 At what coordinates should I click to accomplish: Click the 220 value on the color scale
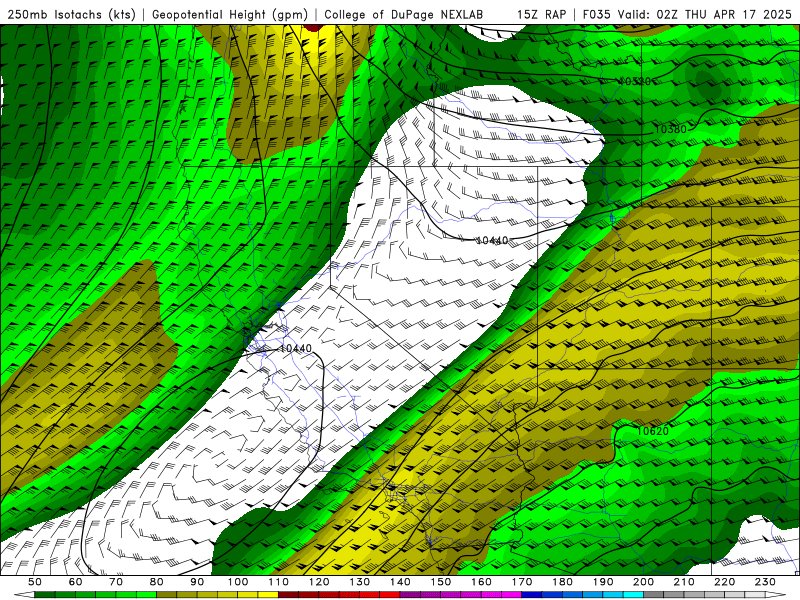(724, 582)
